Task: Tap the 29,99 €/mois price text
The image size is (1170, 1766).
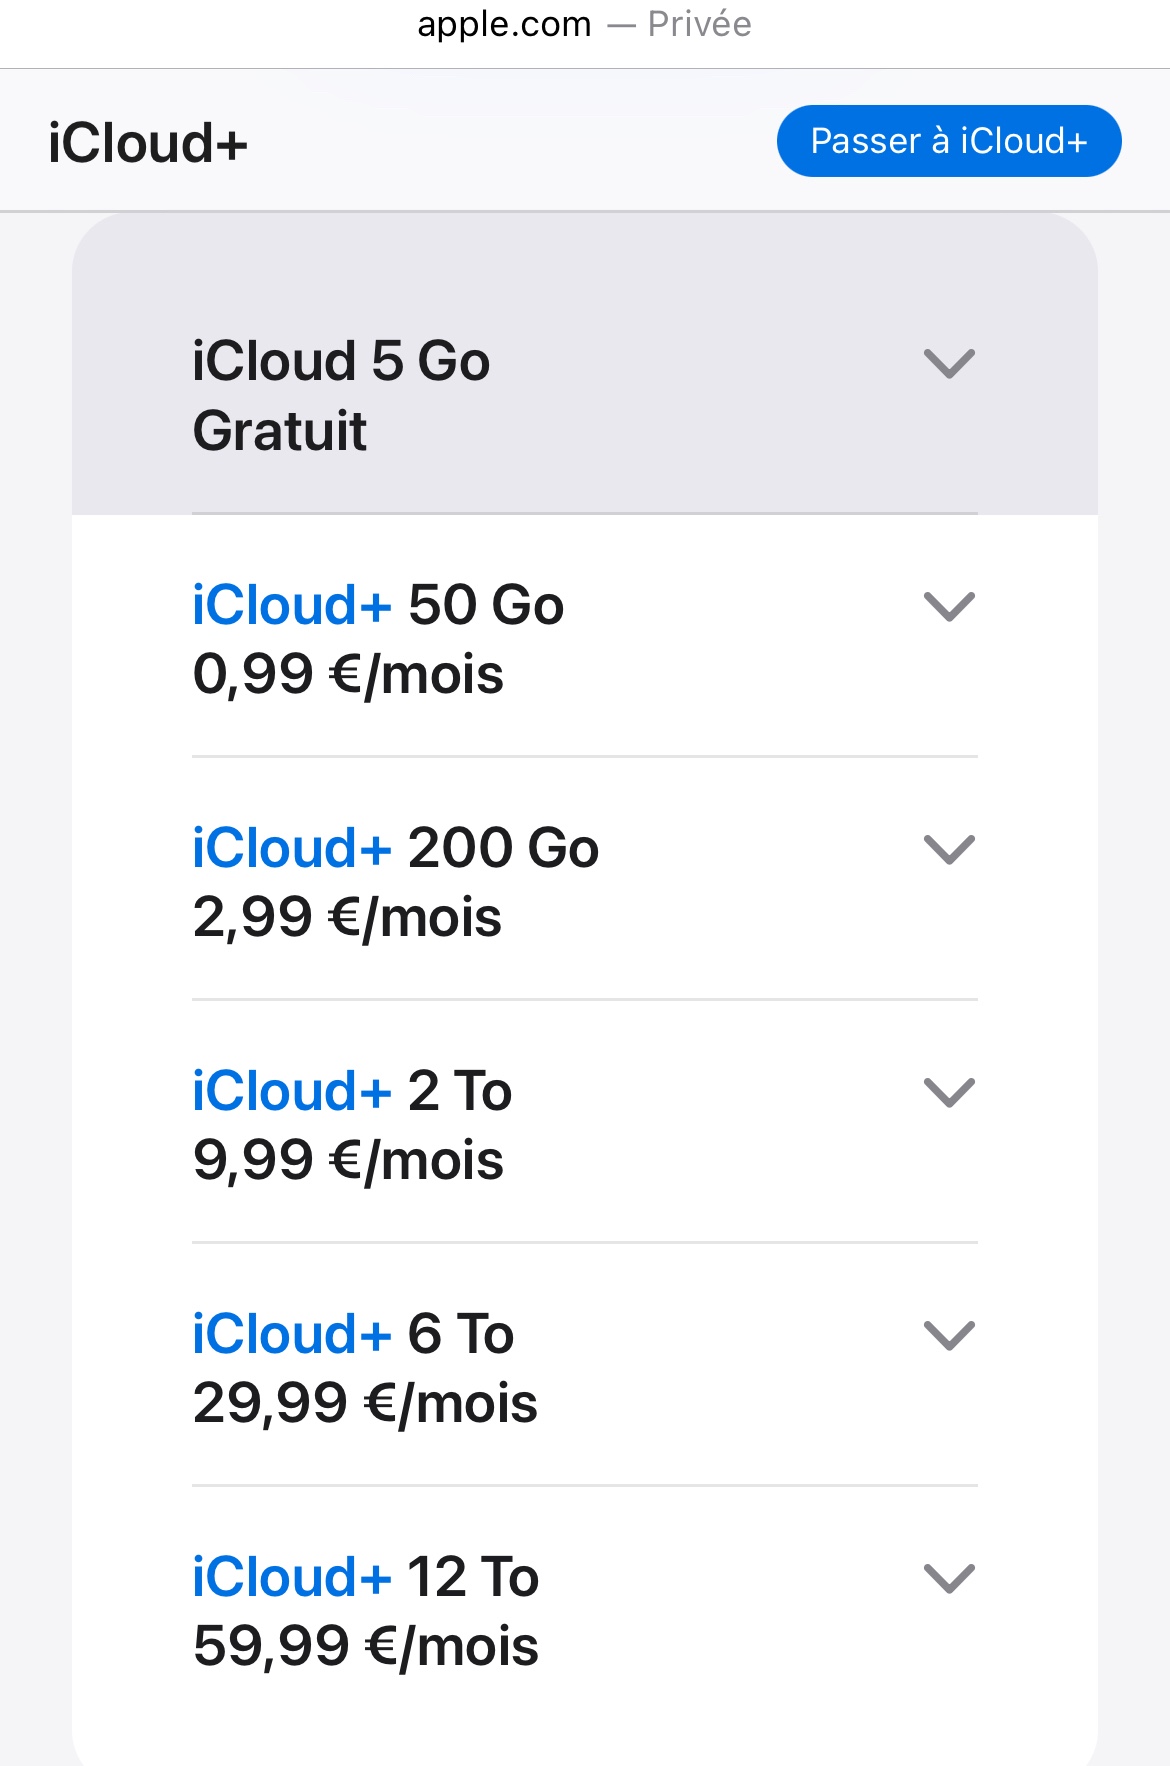Action: point(365,1404)
